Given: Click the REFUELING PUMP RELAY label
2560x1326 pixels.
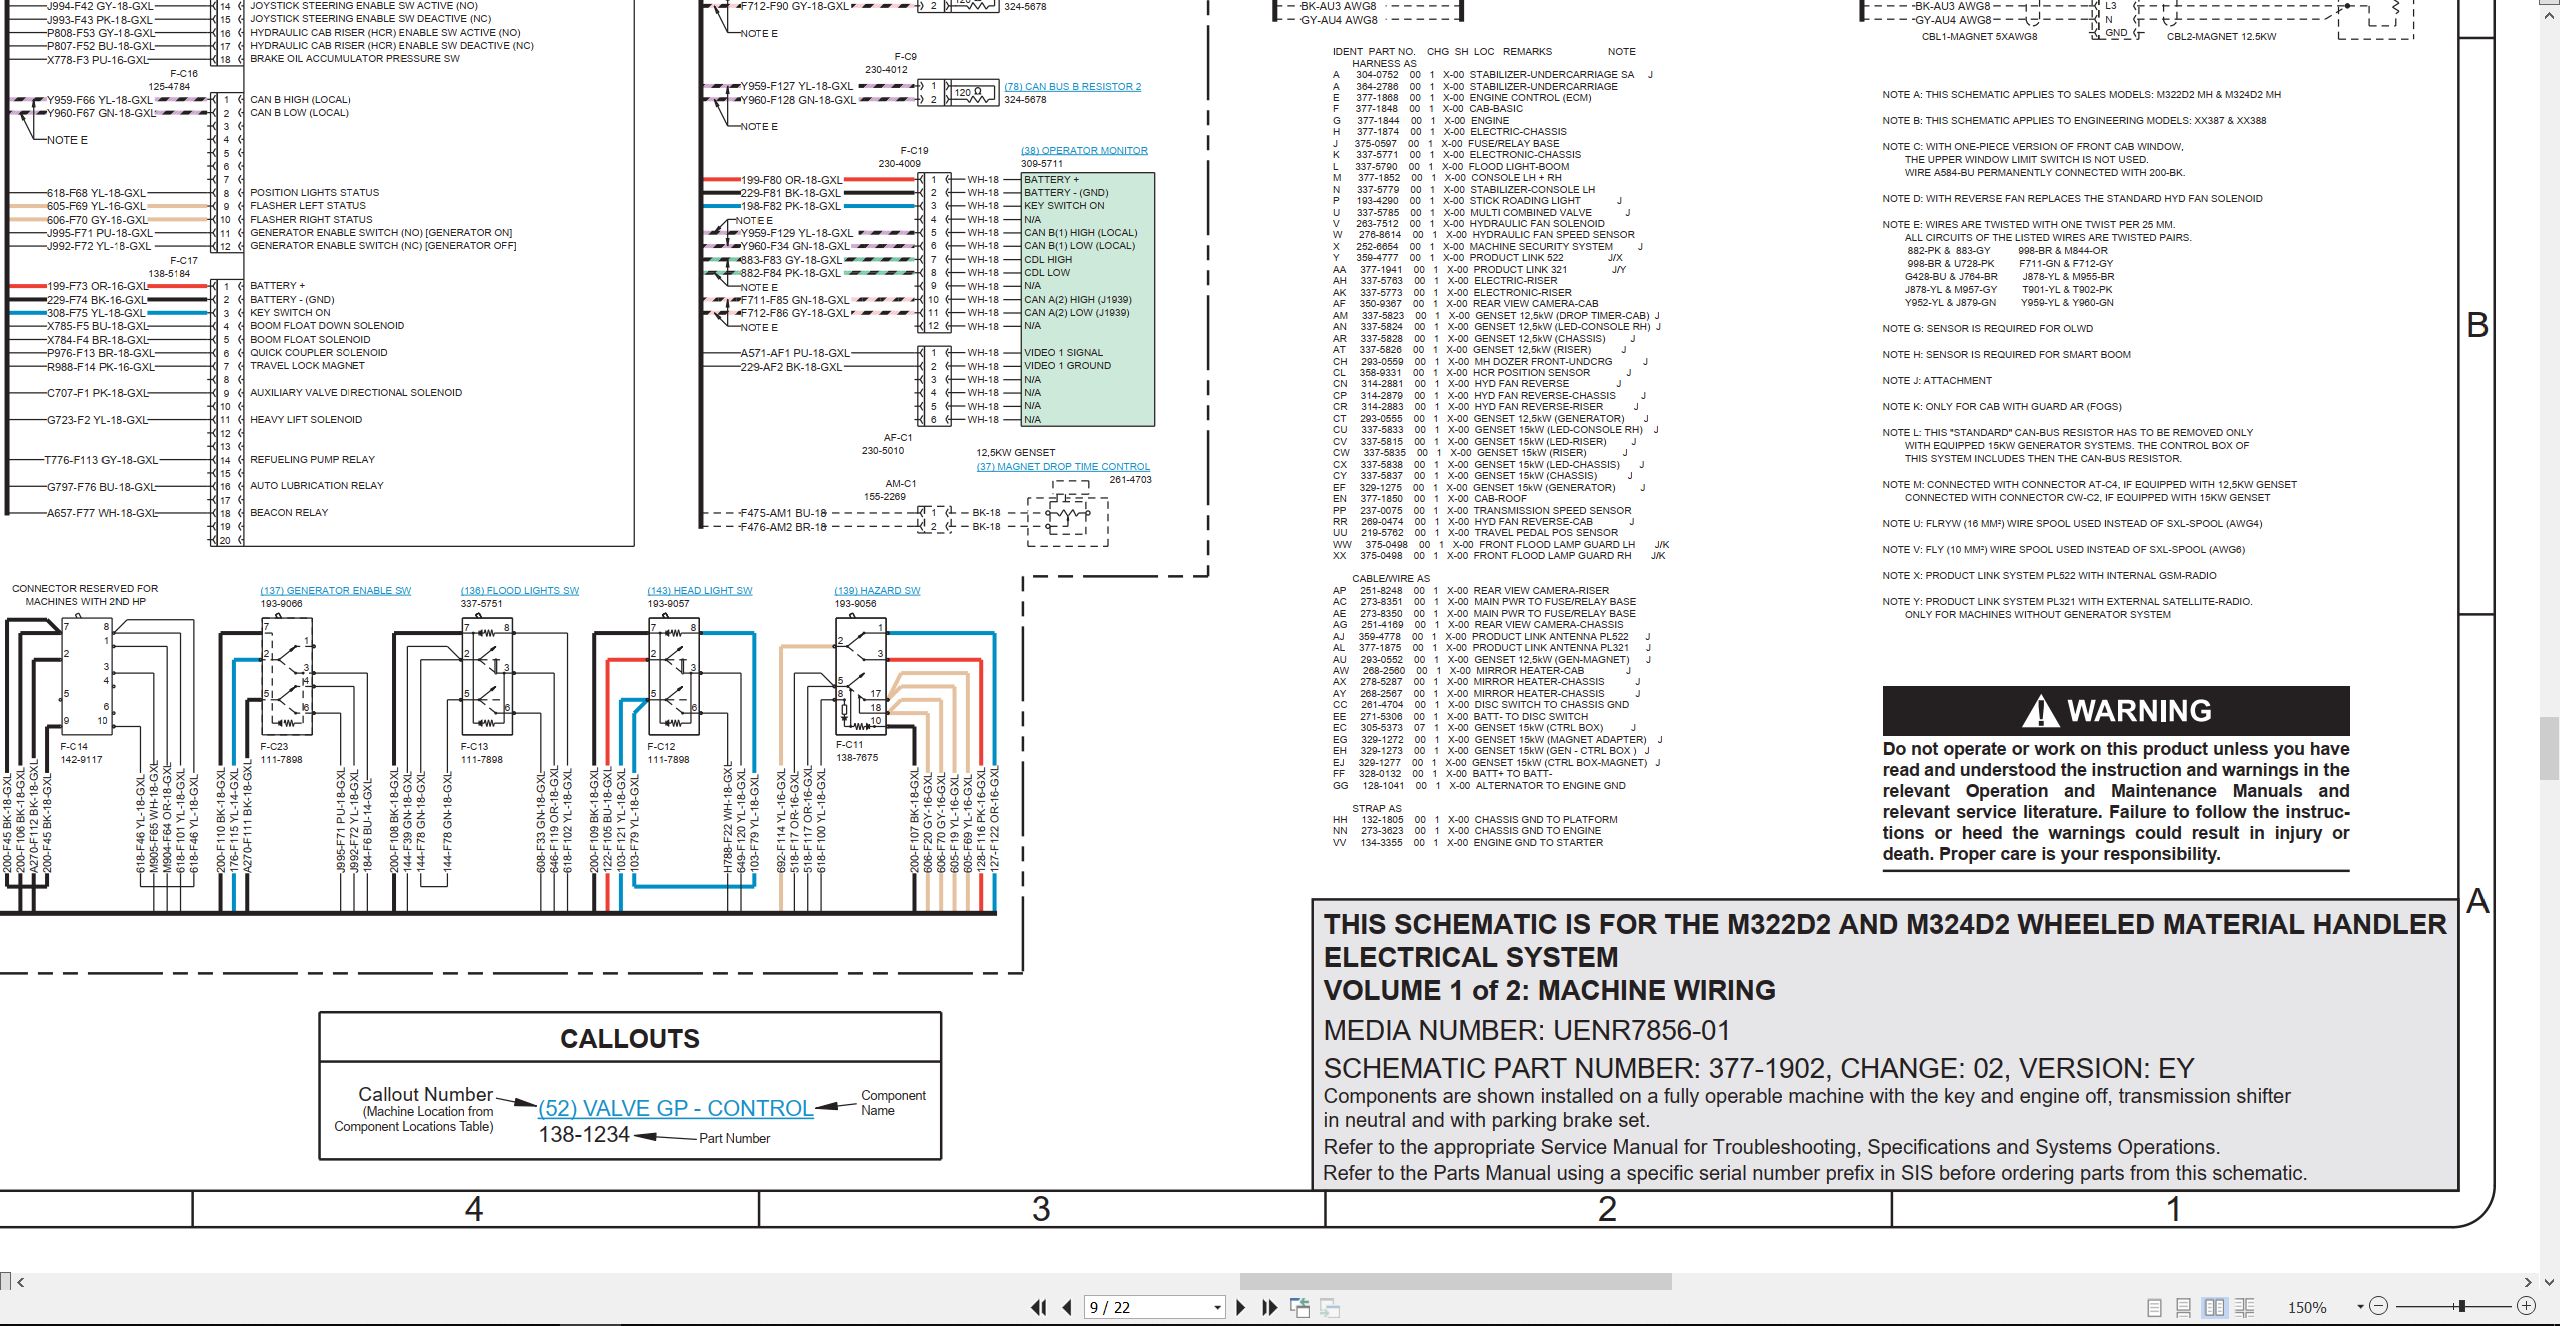Looking at the screenshot, I should tap(312, 460).
